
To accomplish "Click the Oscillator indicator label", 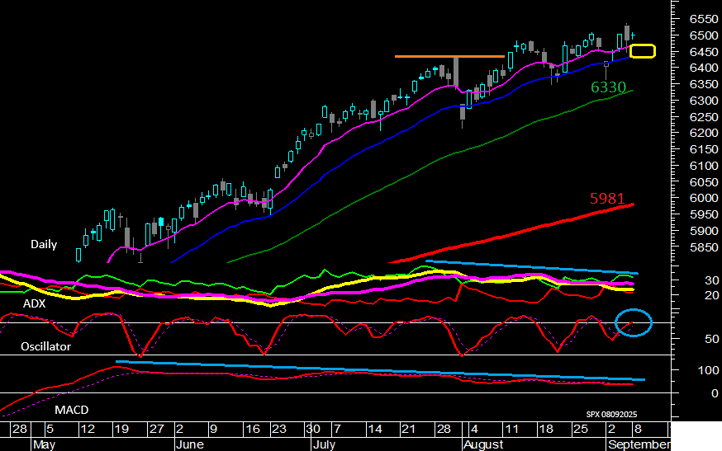I will pos(46,346).
